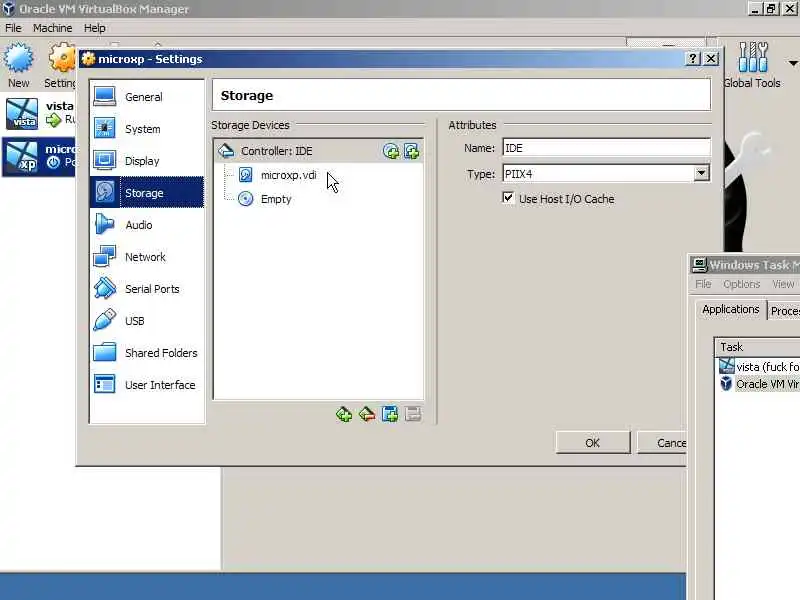
Task: Open Options menu in Windows Task Manager
Action: point(741,284)
